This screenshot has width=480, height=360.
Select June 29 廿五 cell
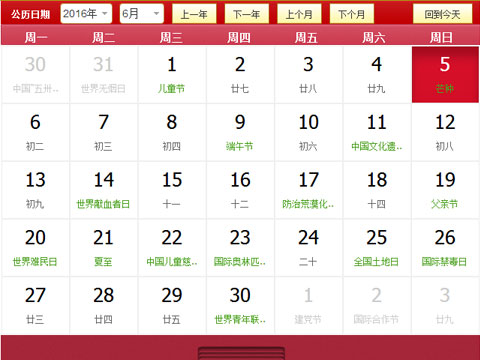(x=172, y=305)
